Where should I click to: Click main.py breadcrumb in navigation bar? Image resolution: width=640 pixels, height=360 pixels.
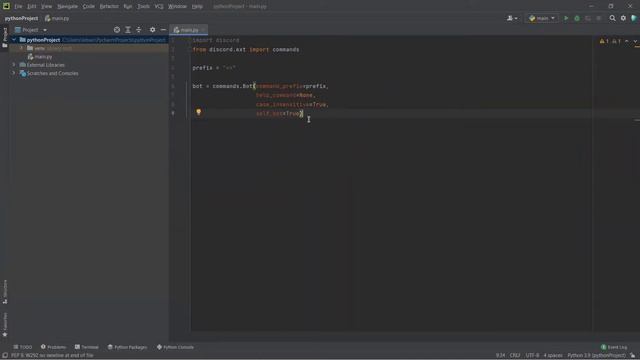pos(57,18)
